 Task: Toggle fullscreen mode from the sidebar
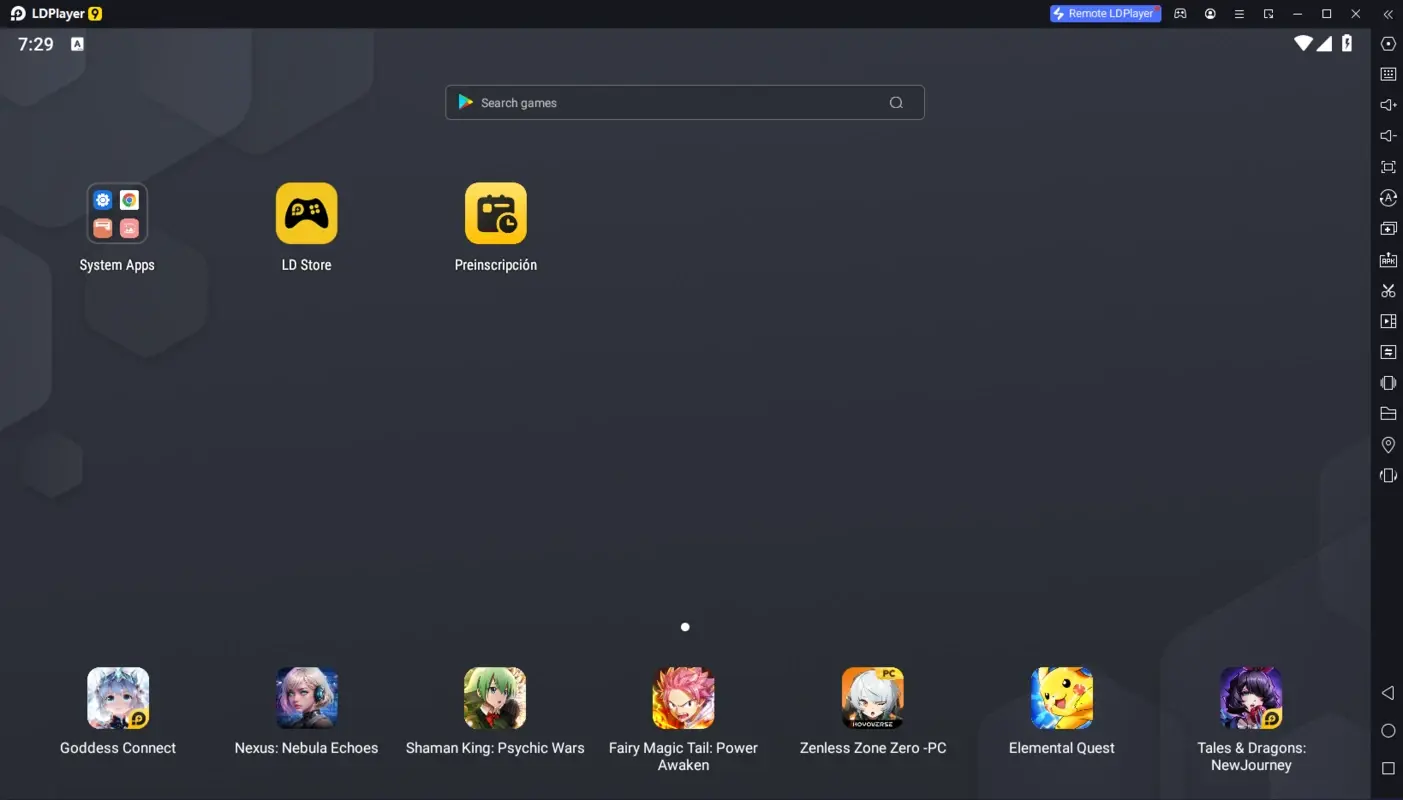click(x=1388, y=167)
